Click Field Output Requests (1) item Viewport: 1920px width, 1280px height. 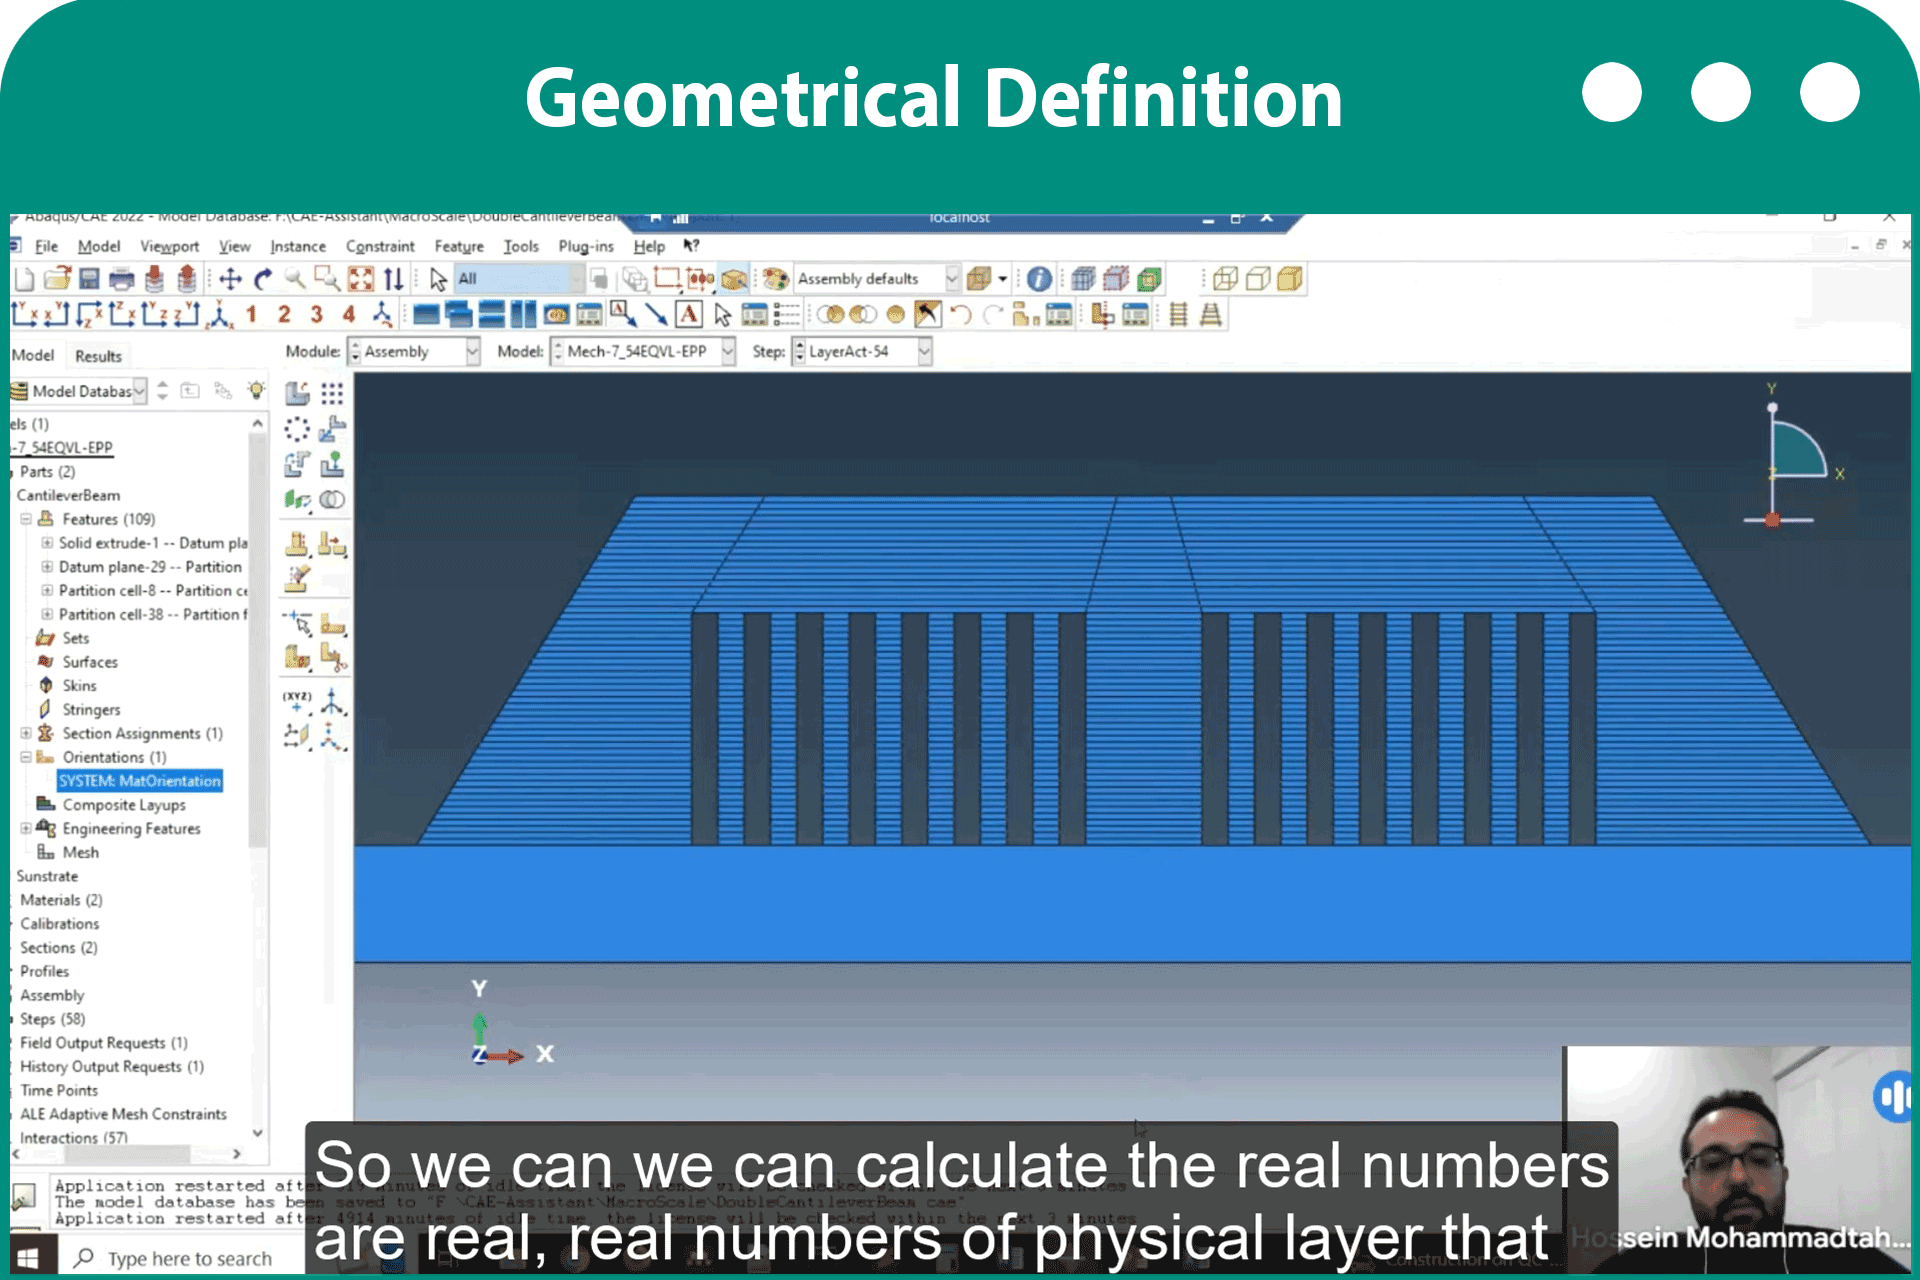[104, 1043]
